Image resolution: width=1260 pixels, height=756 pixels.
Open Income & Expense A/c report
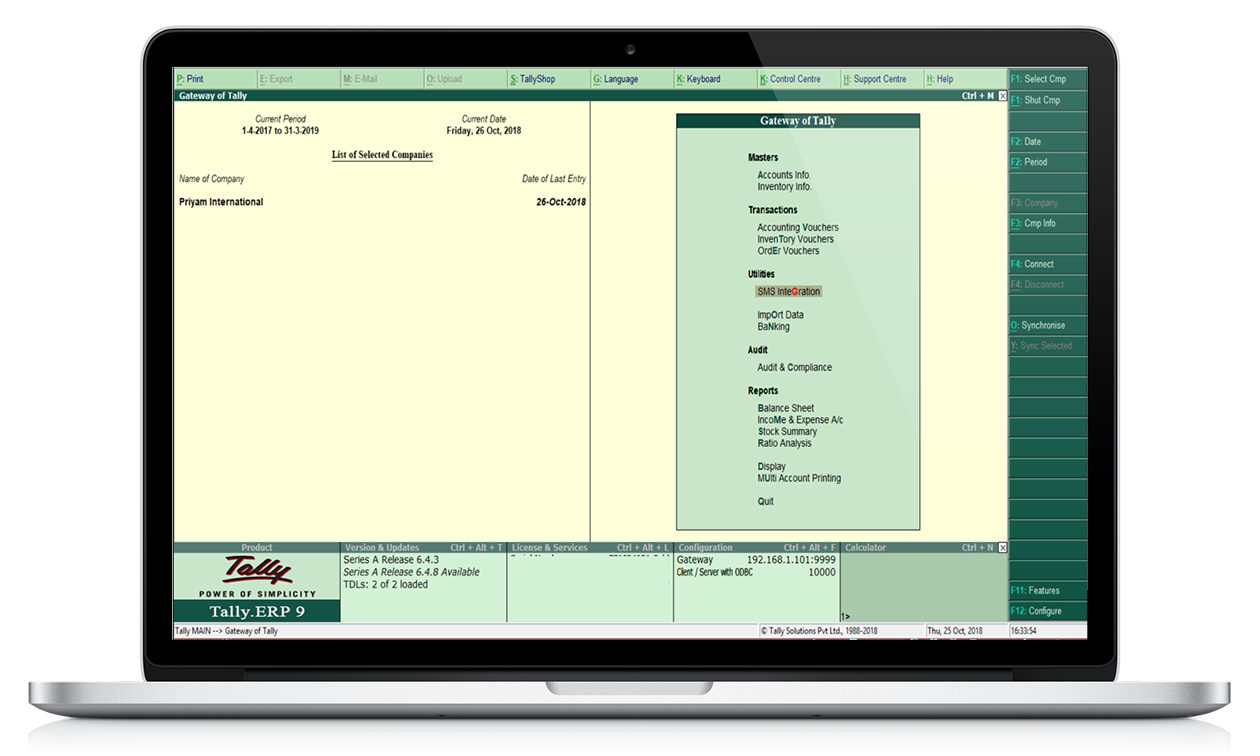click(800, 420)
